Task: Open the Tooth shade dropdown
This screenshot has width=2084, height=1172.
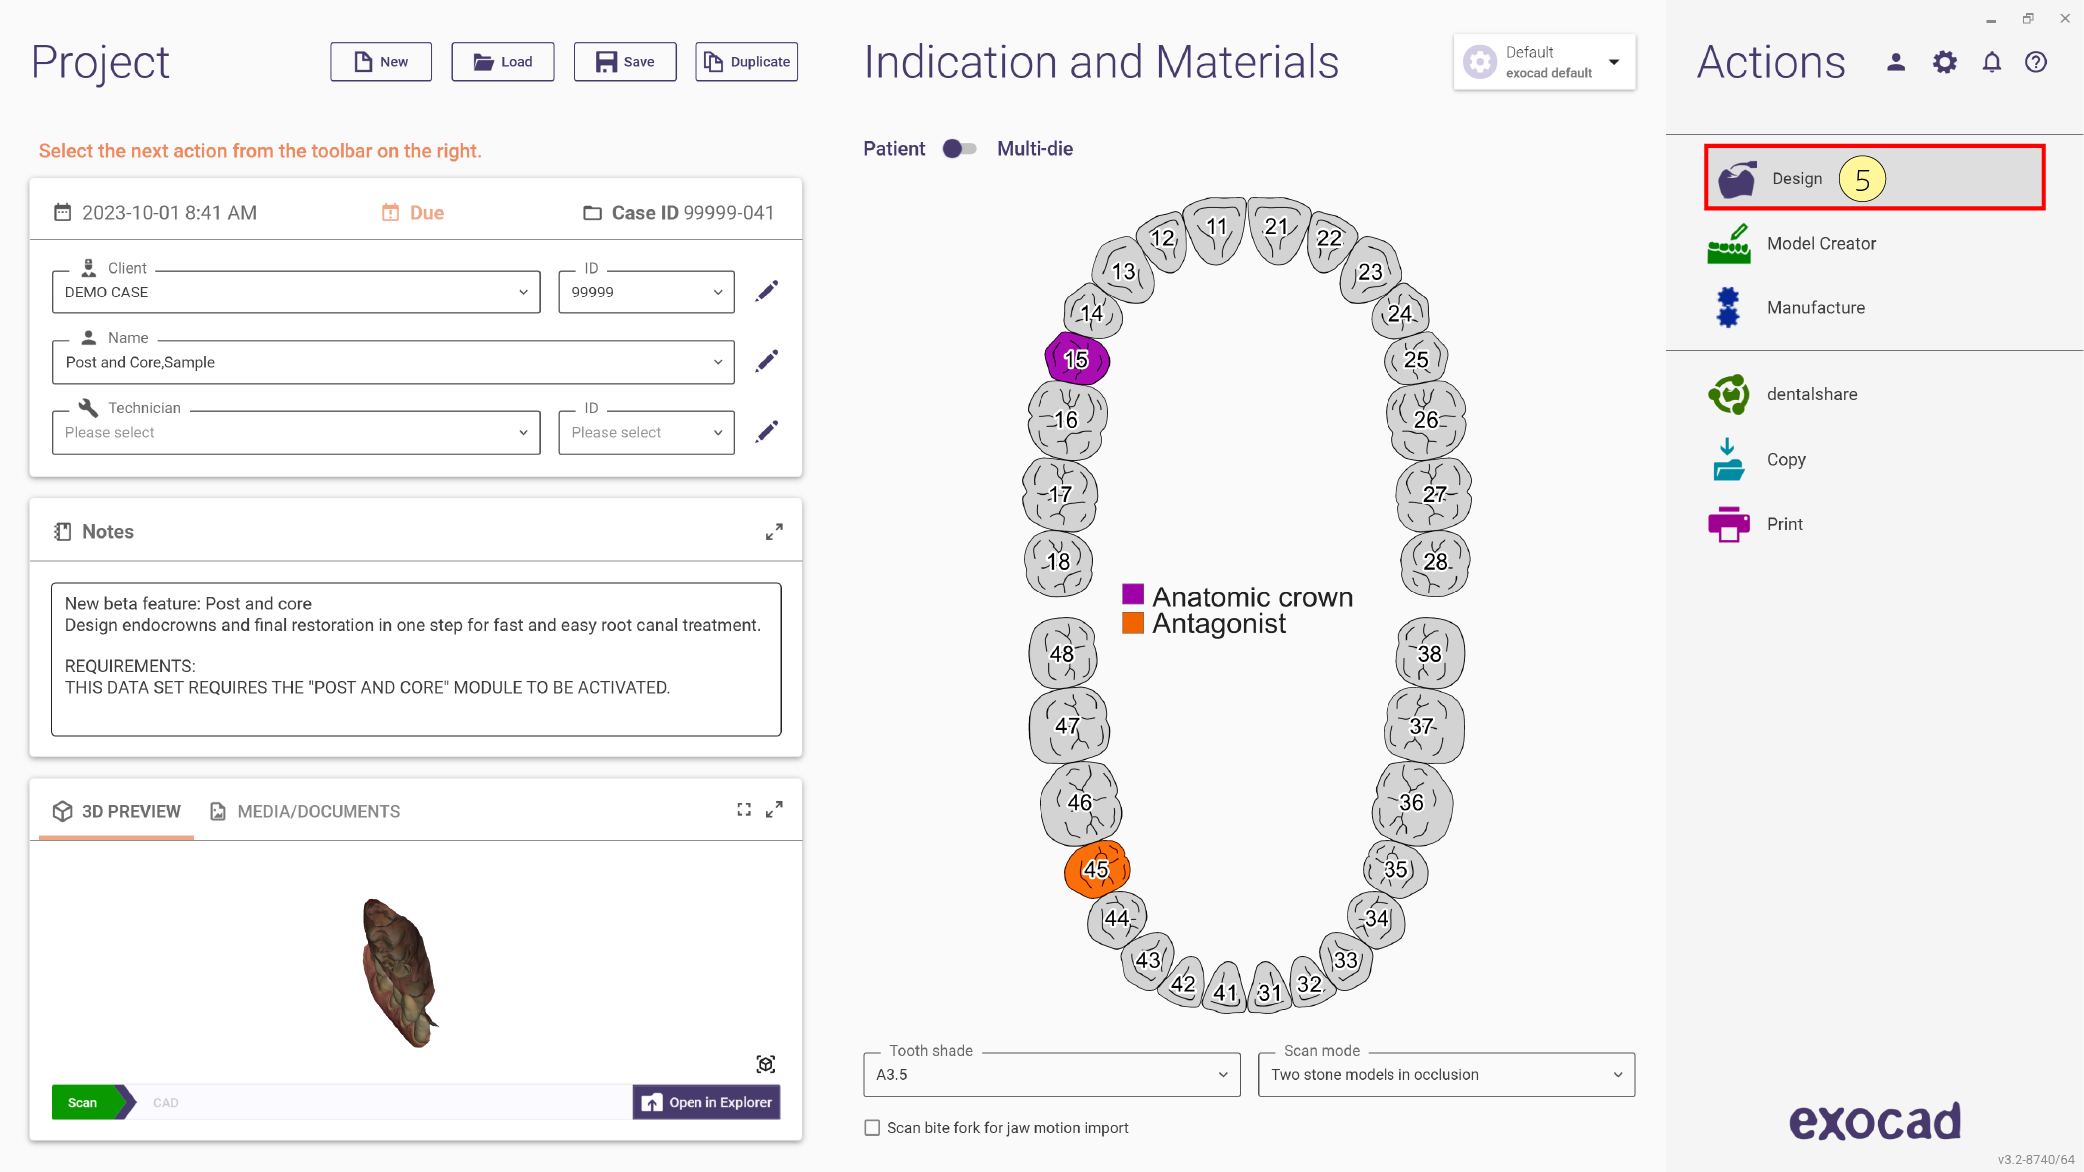Action: [1052, 1075]
